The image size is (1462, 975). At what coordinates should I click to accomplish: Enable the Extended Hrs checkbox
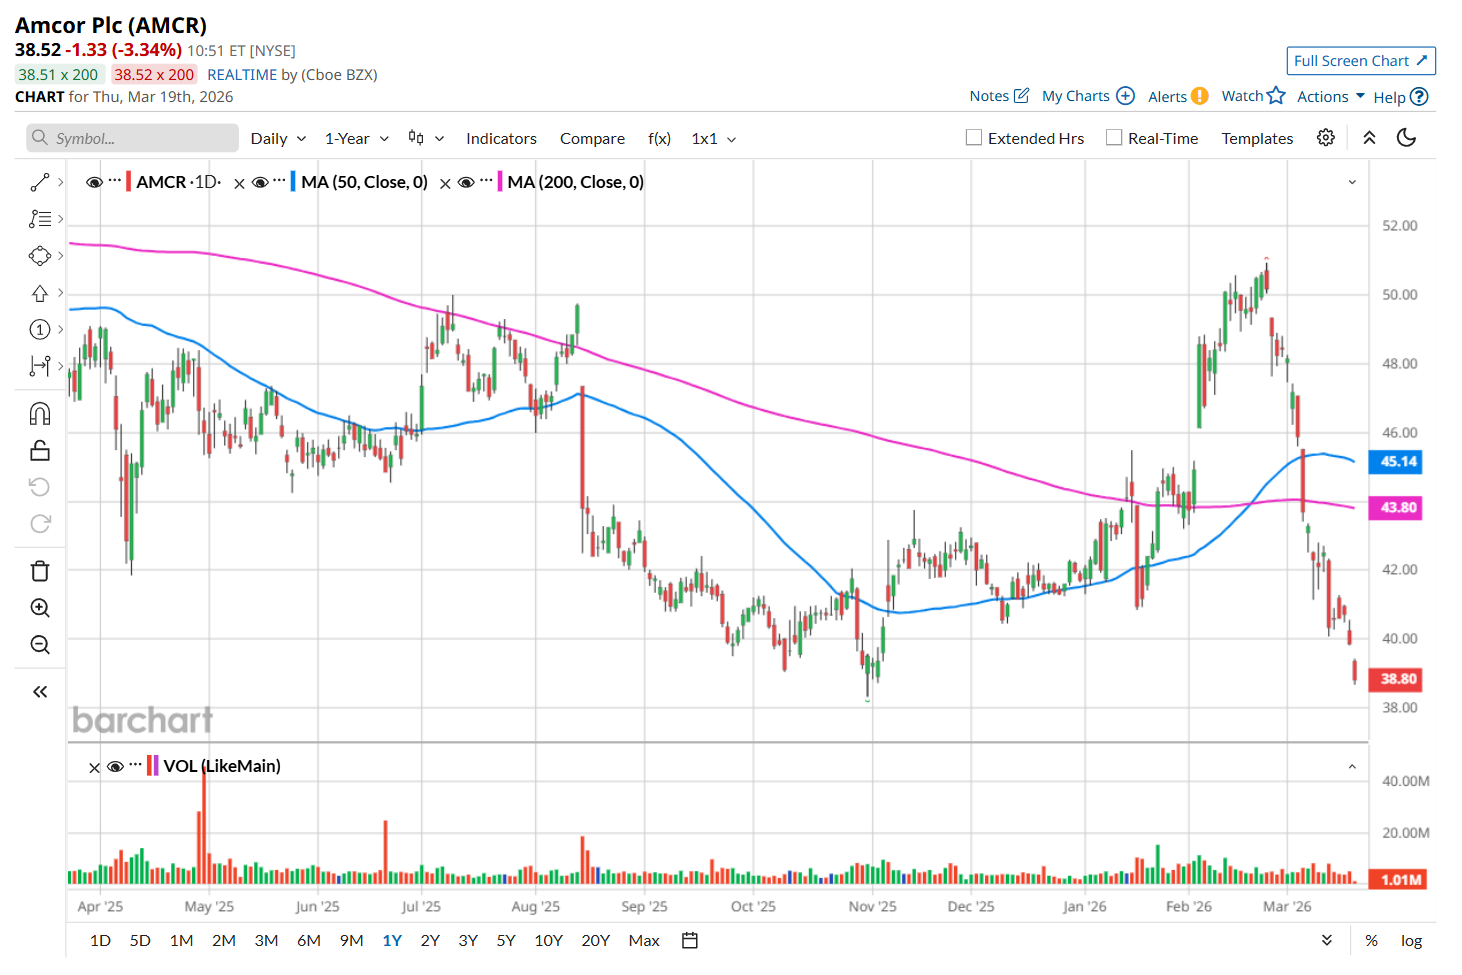974,138
